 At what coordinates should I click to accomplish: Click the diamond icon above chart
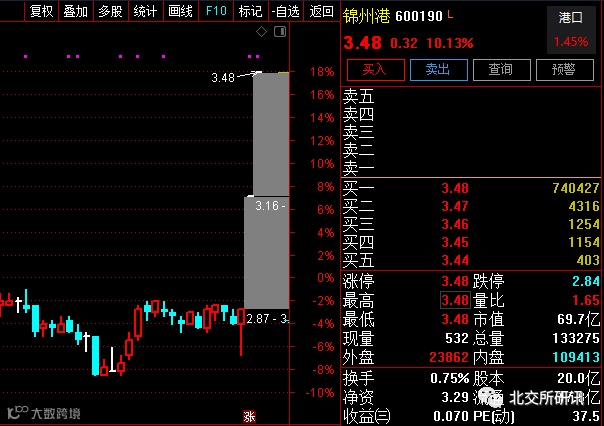(262, 32)
